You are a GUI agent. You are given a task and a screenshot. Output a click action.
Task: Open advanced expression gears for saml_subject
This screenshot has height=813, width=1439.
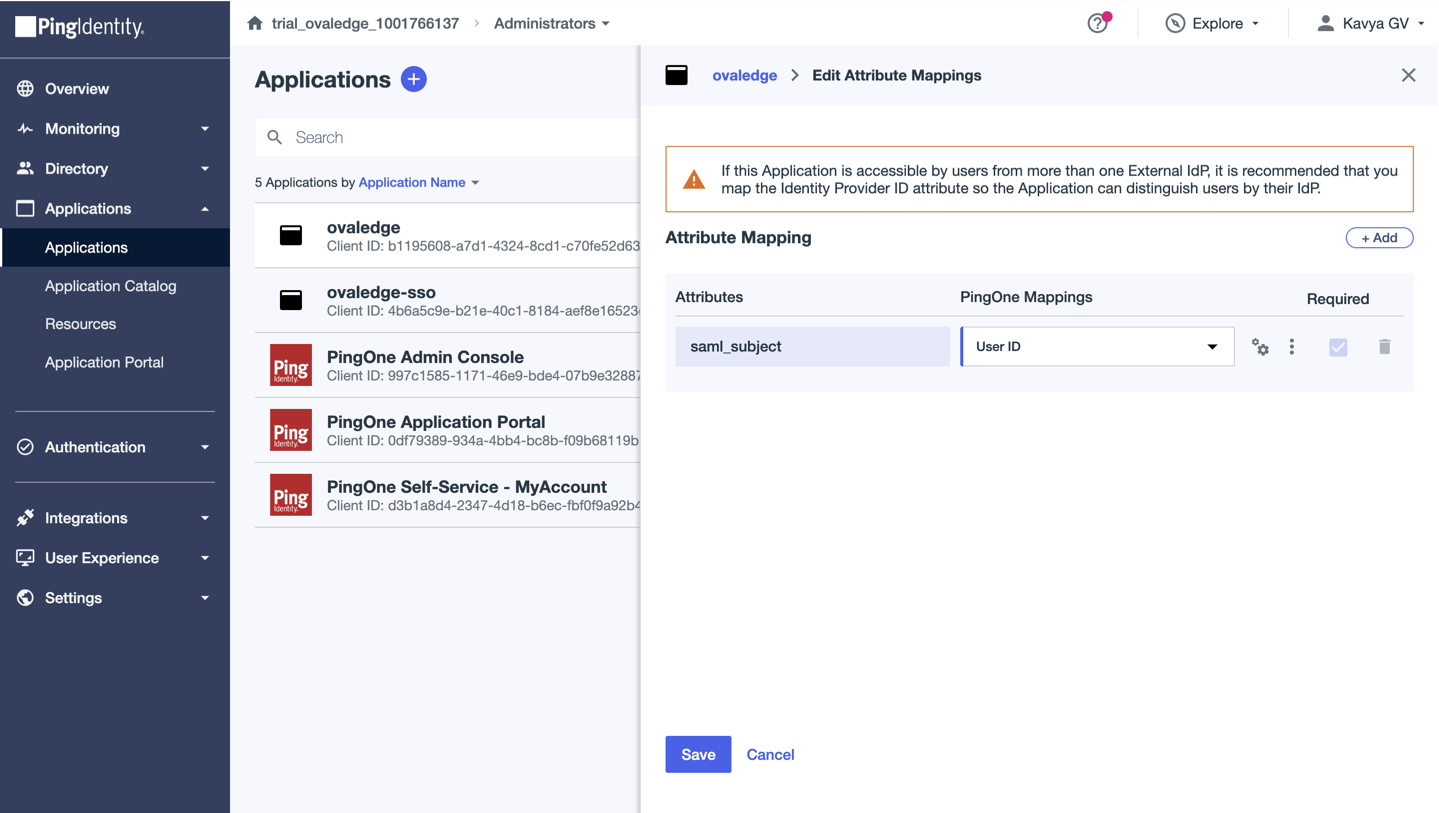pos(1261,347)
